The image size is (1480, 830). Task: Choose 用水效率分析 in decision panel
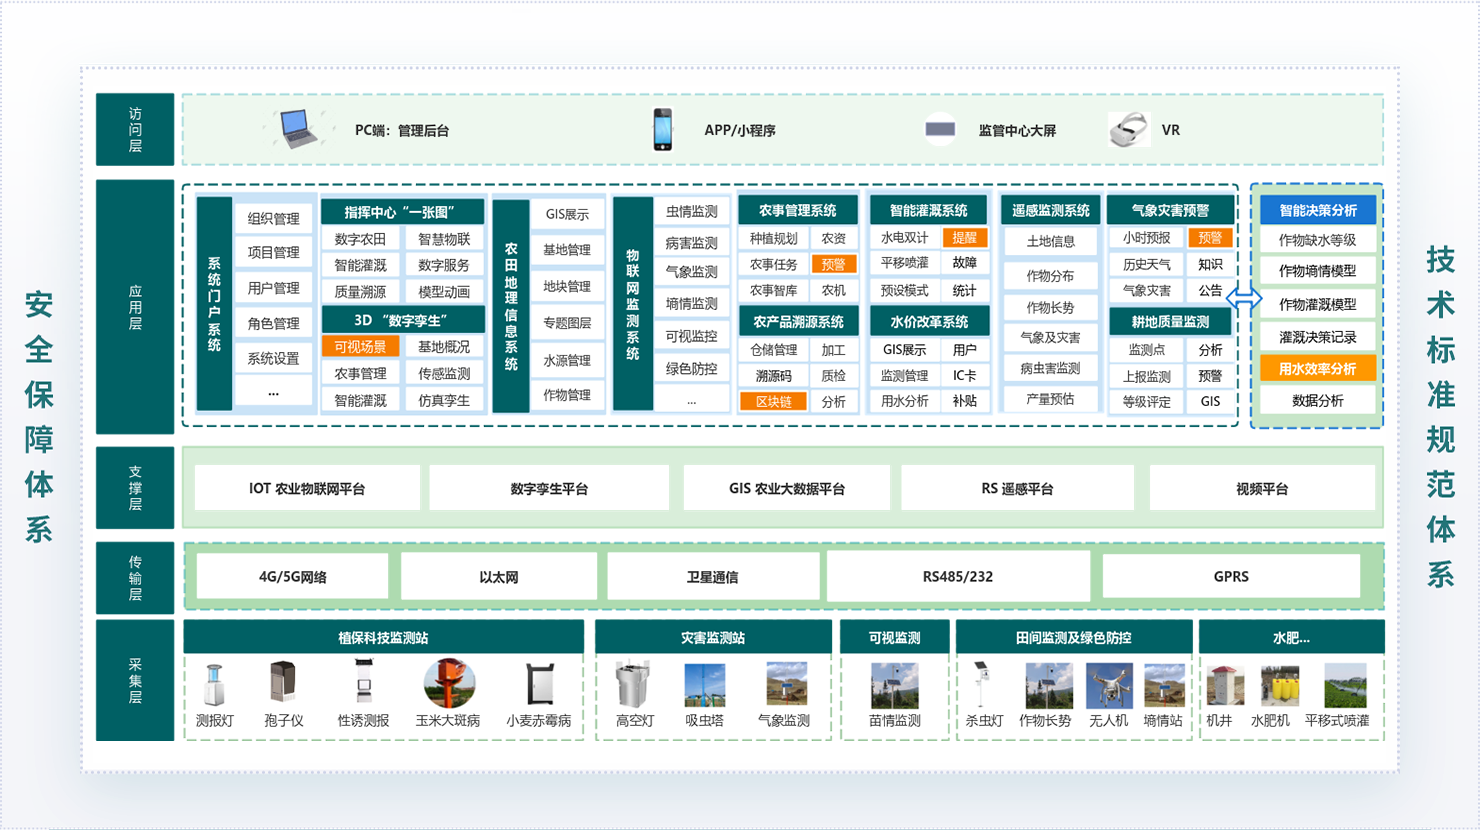[1317, 369]
